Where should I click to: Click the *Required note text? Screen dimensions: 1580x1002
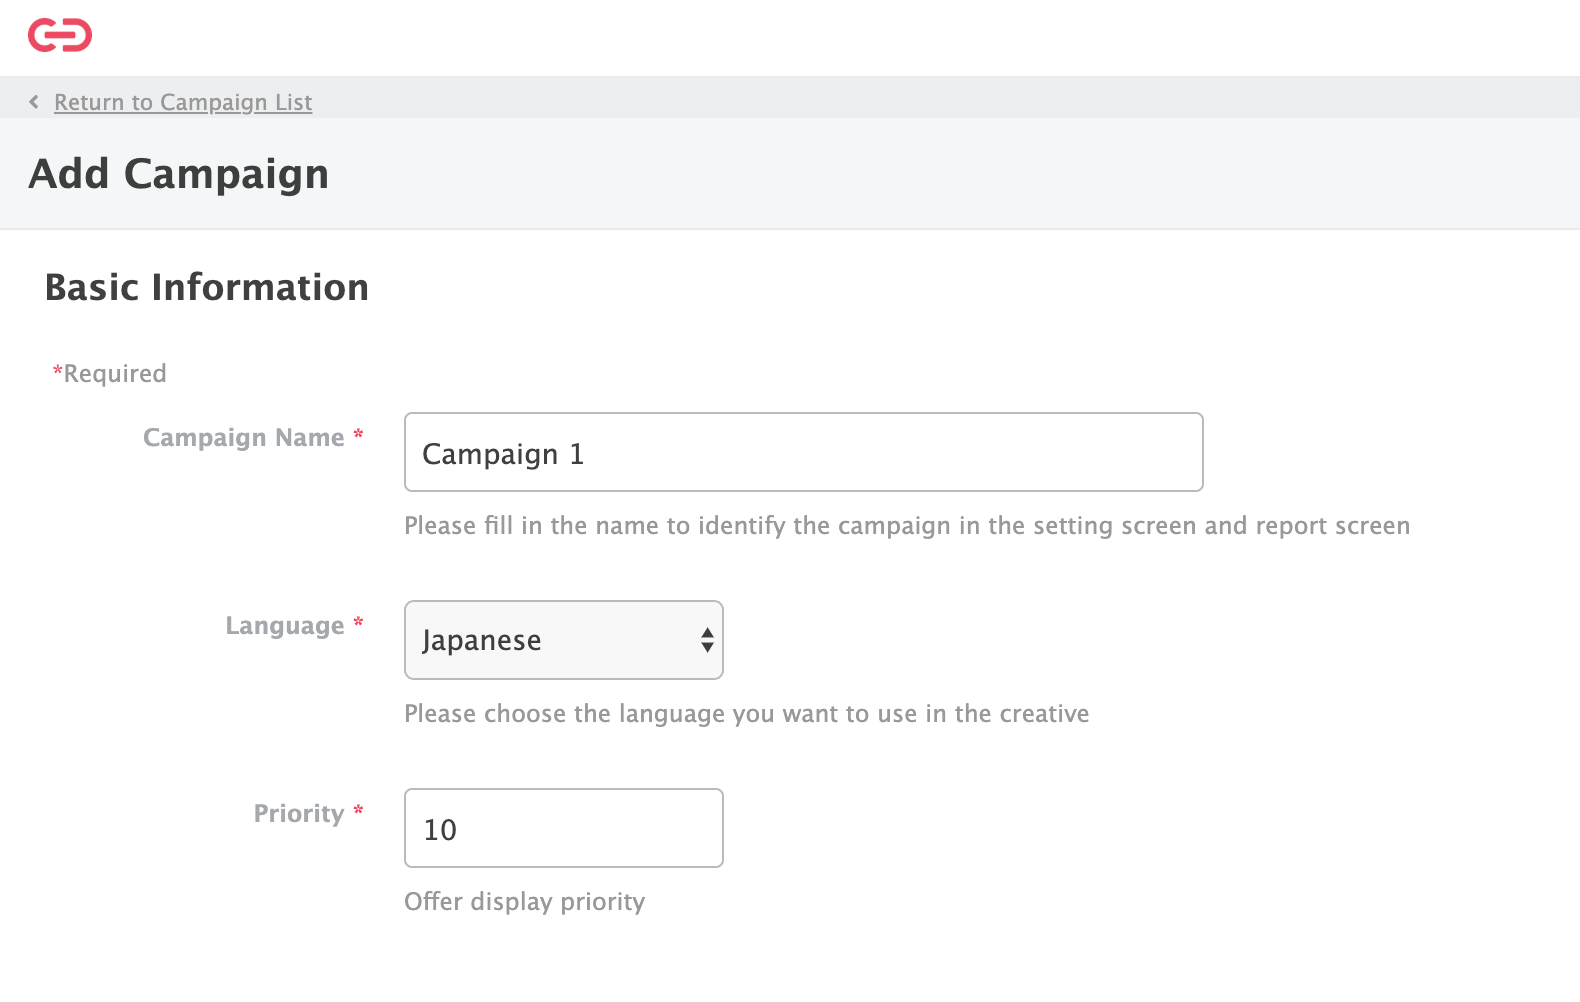pyautogui.click(x=114, y=374)
